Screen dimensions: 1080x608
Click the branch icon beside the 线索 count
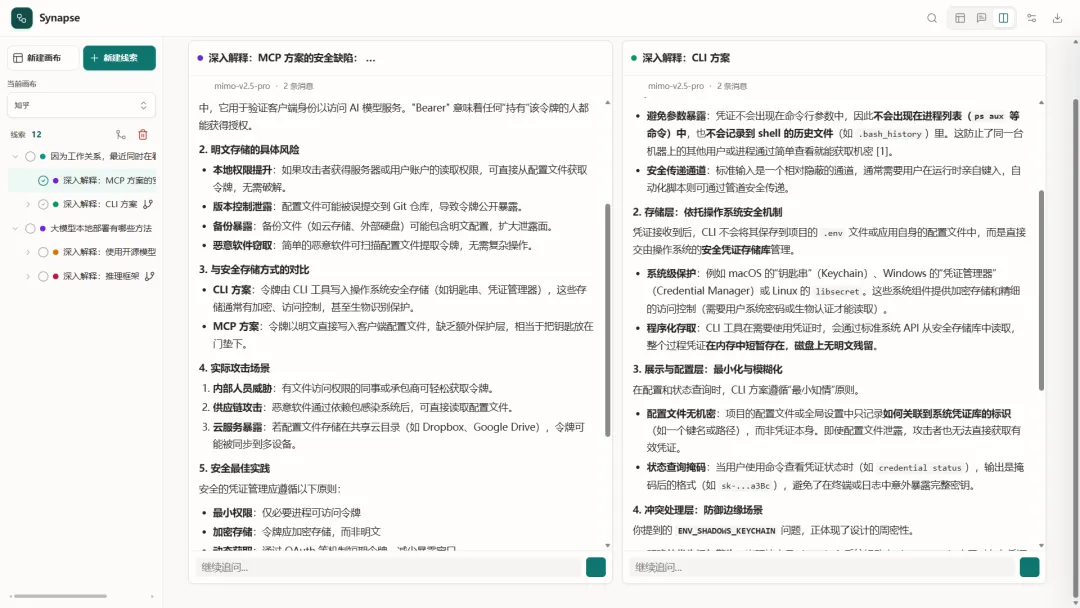click(121, 135)
